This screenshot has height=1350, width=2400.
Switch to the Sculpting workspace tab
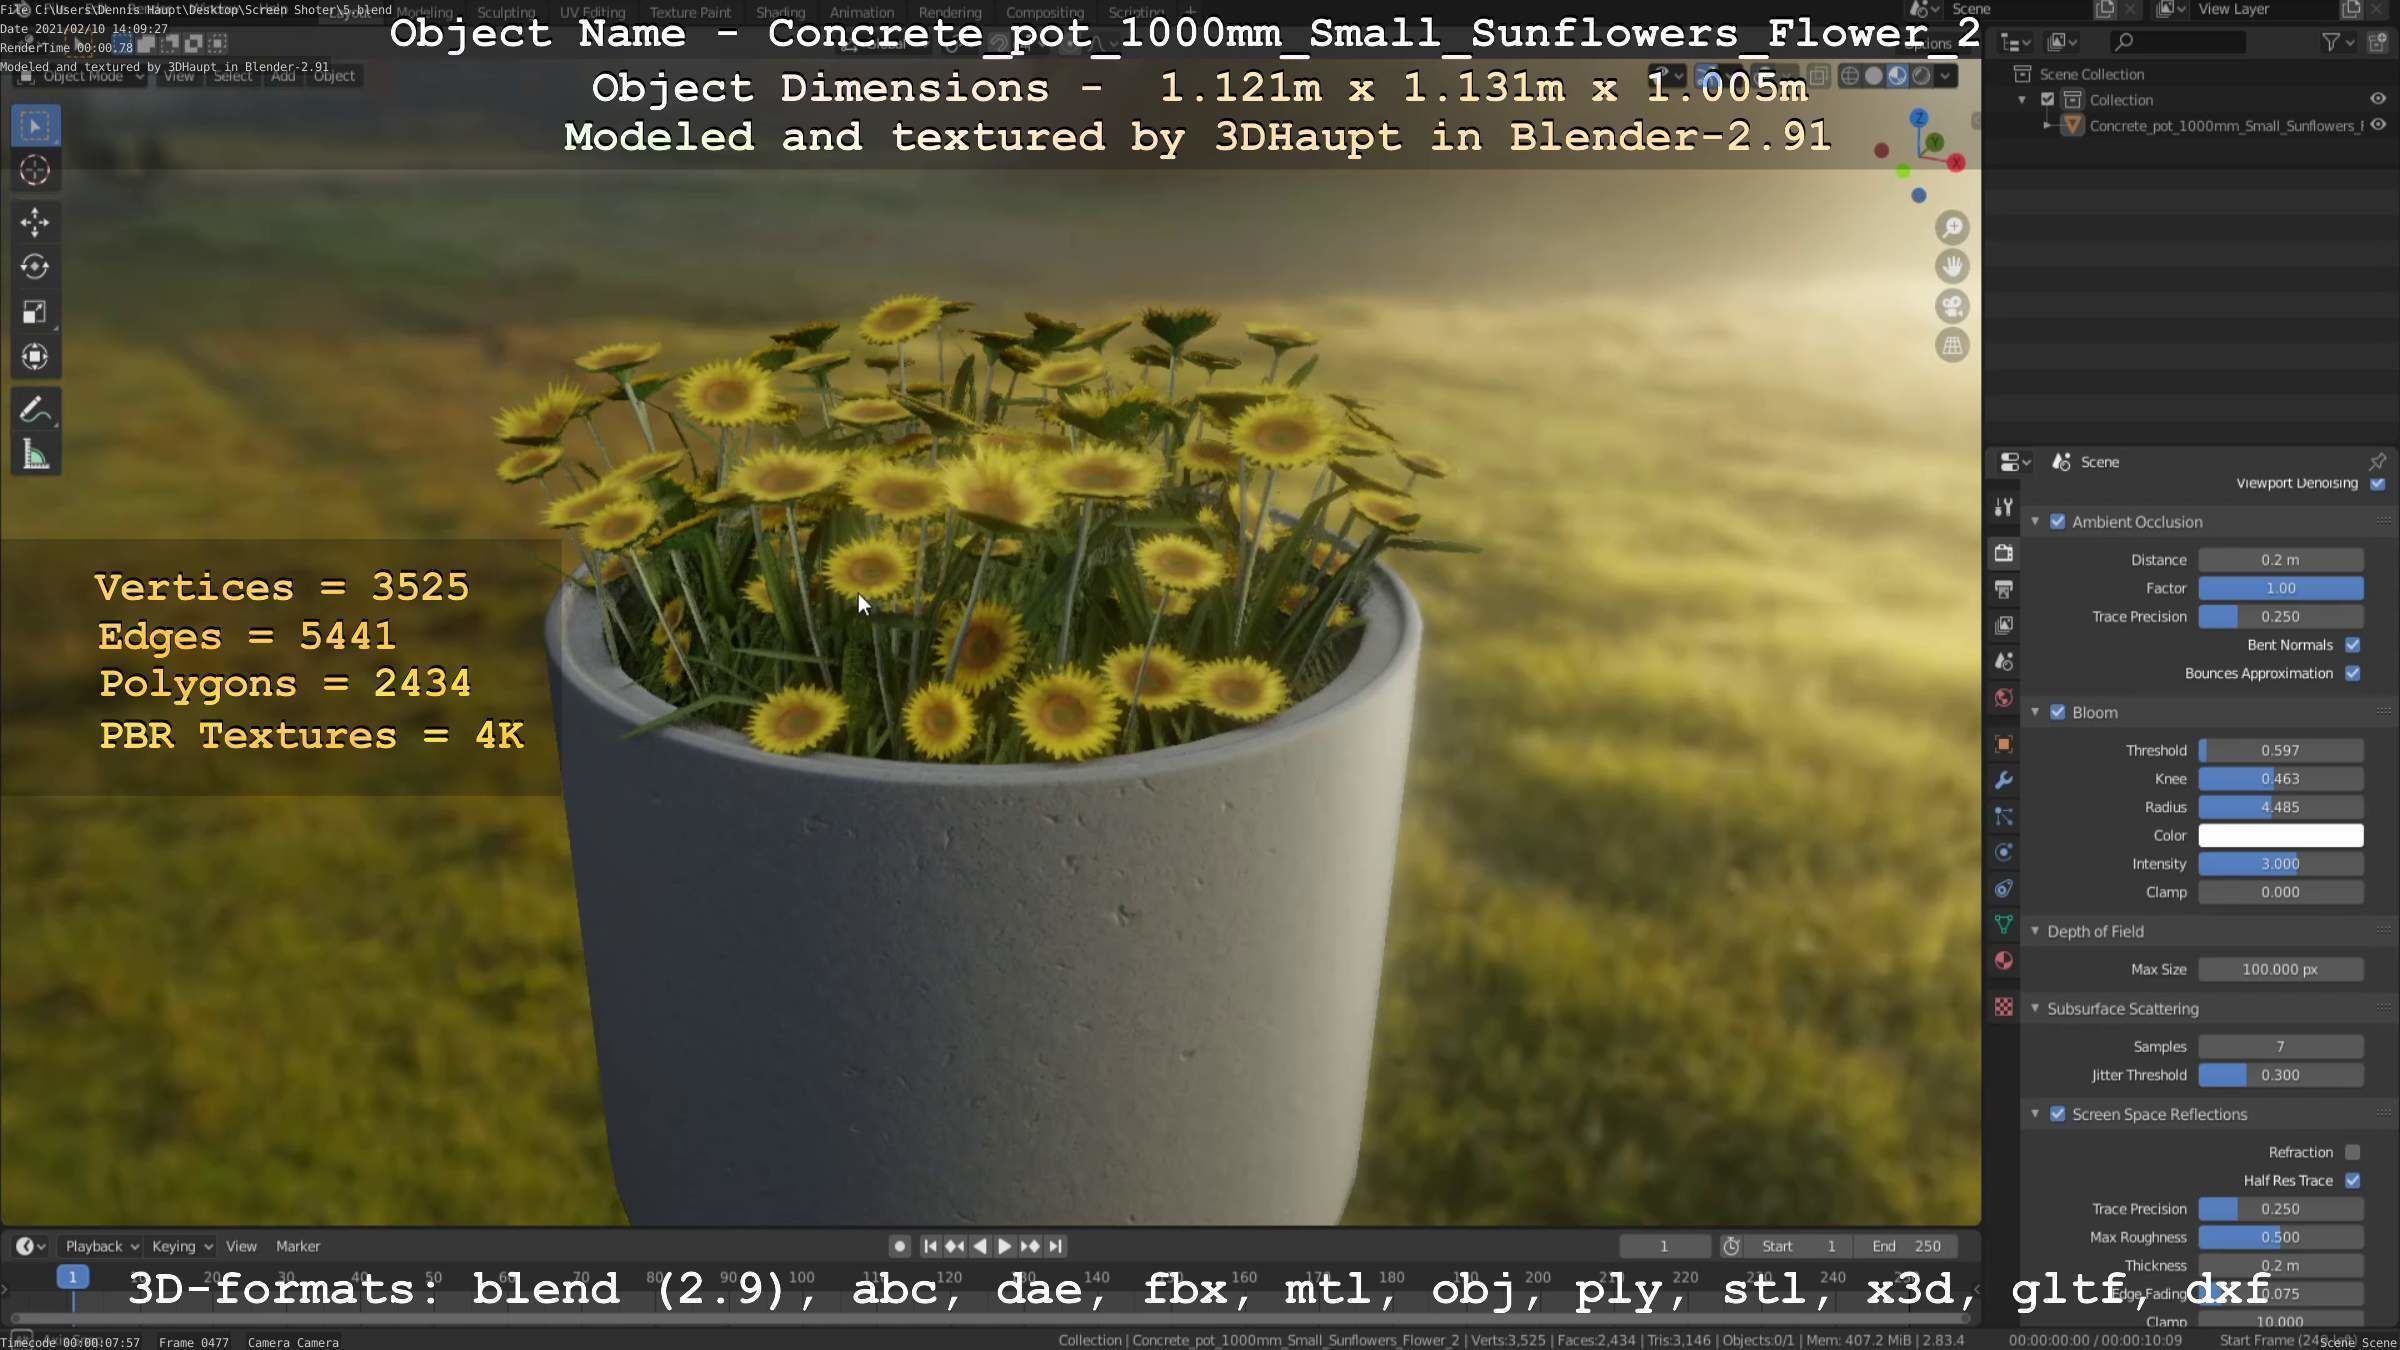tap(506, 12)
